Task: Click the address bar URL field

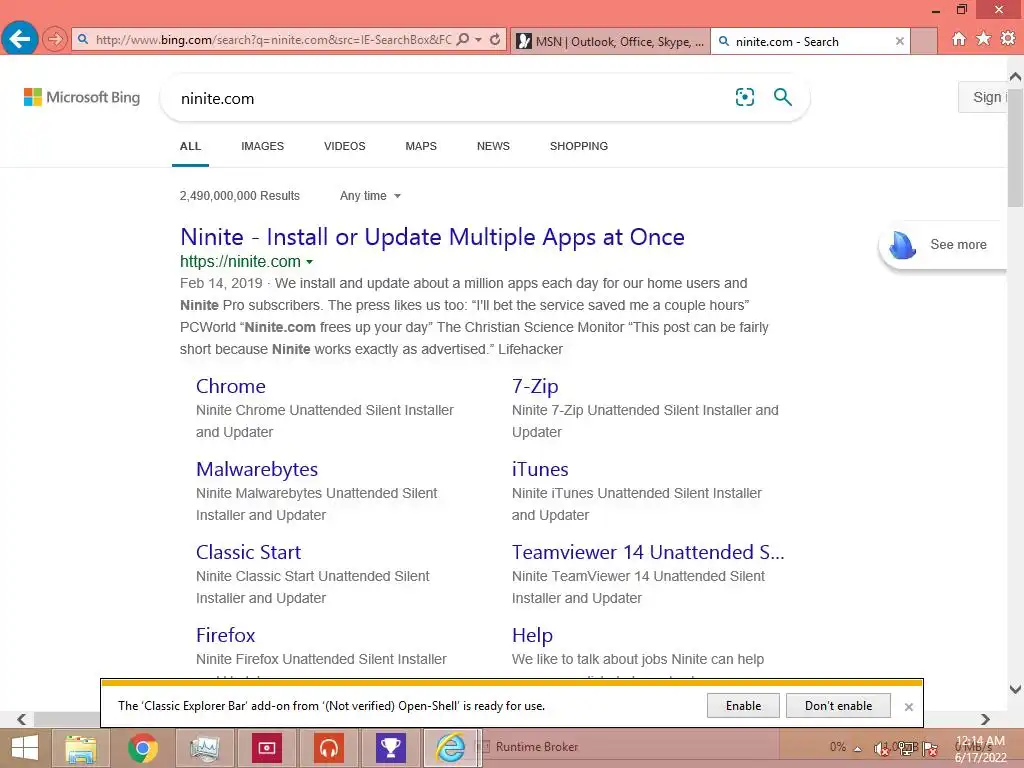Action: (x=273, y=40)
